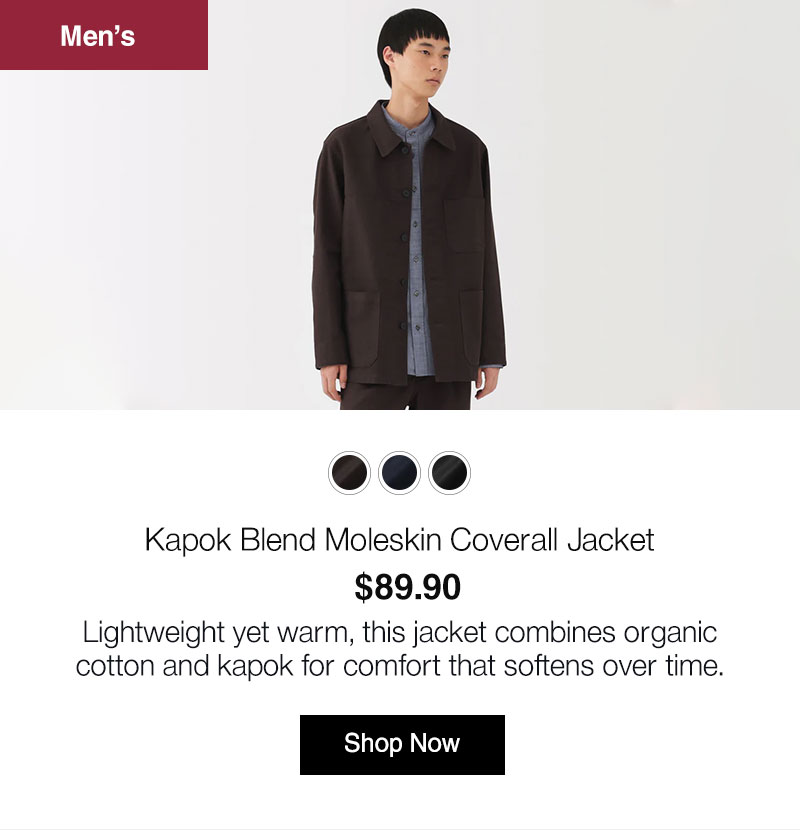The height and width of the screenshot is (830, 800).
Task: Click the word 'Moleskin' in the product title
Action: click(x=383, y=540)
